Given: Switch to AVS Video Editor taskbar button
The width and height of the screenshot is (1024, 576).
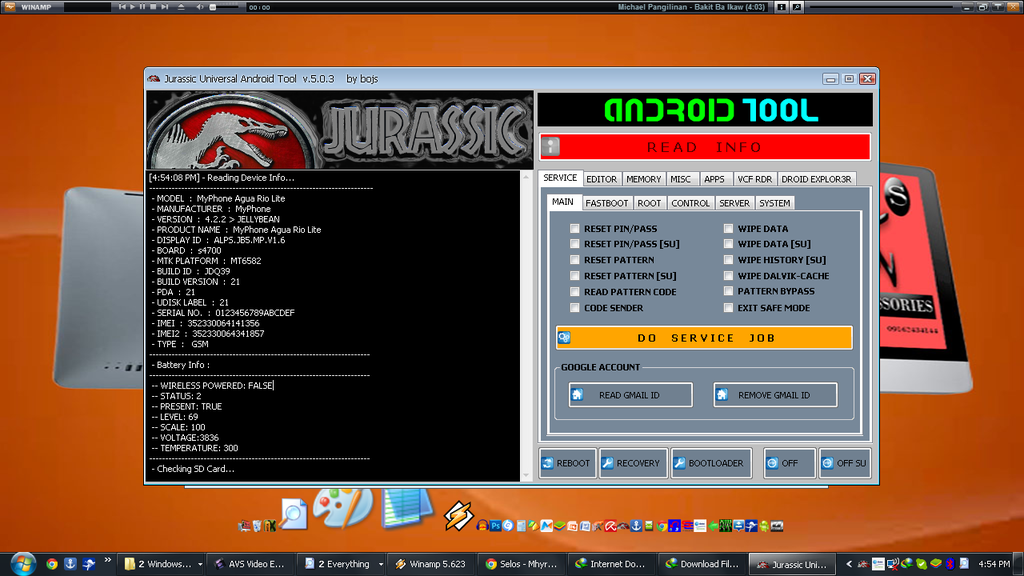Looking at the screenshot, I should [249, 564].
